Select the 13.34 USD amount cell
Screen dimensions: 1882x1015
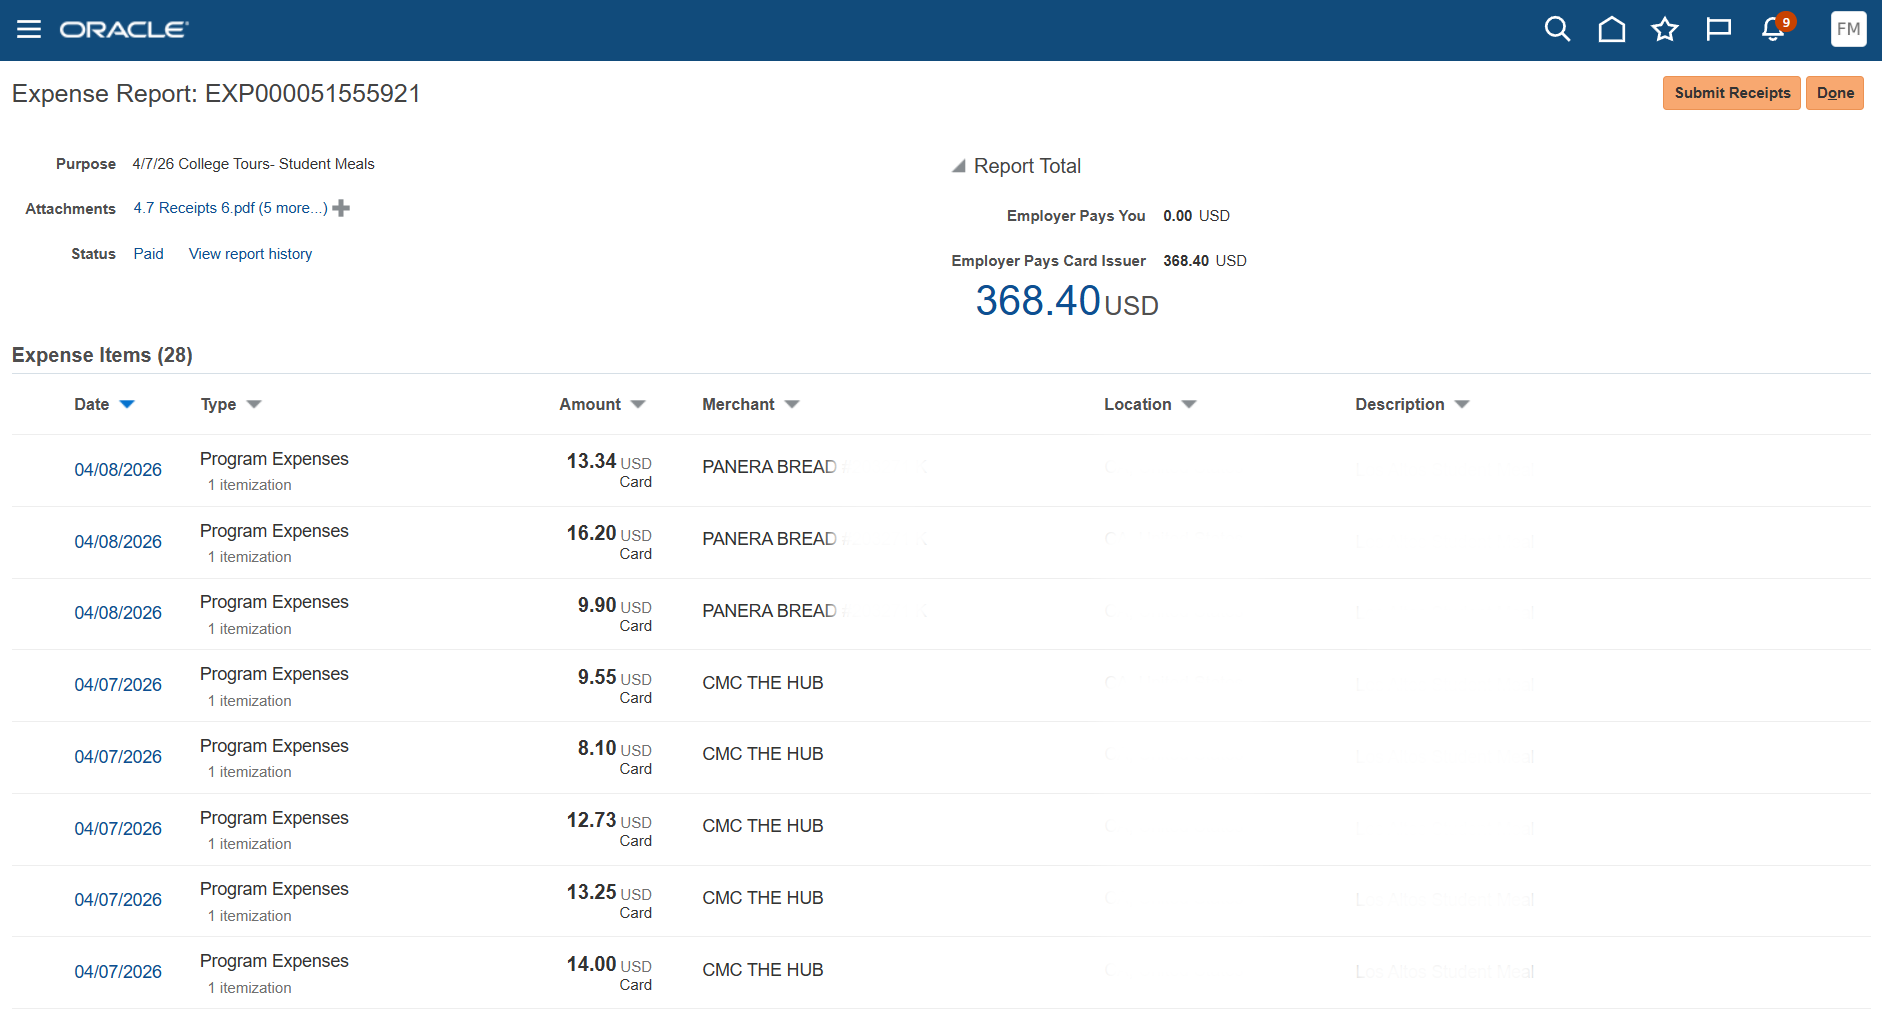[x=609, y=470]
